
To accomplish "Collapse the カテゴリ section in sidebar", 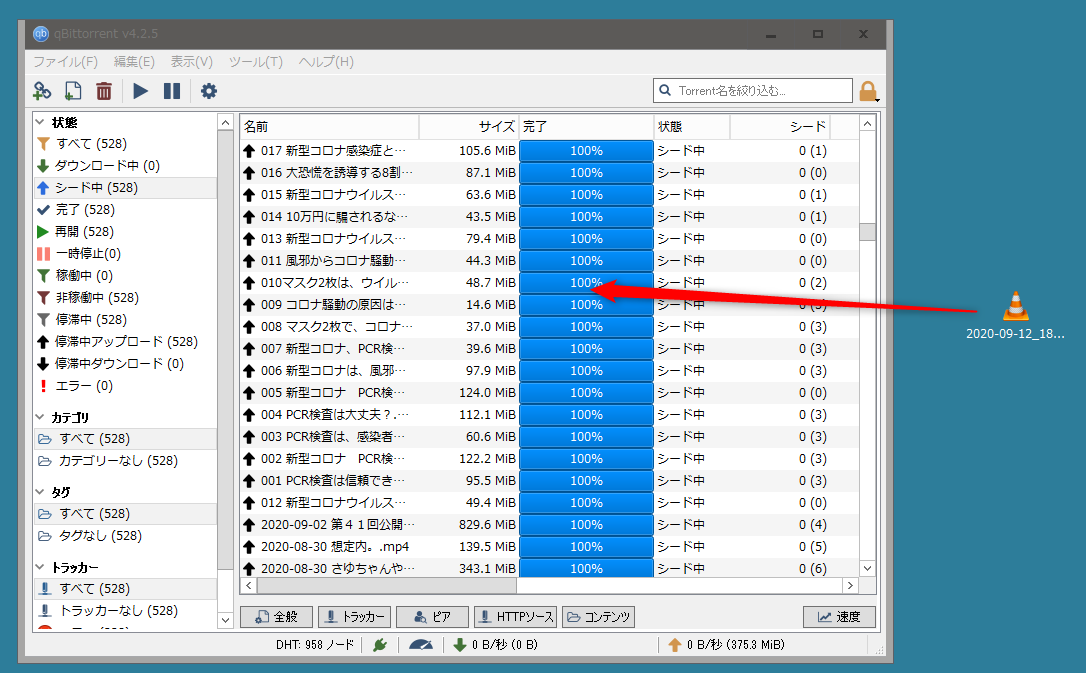I will click(x=40, y=417).
